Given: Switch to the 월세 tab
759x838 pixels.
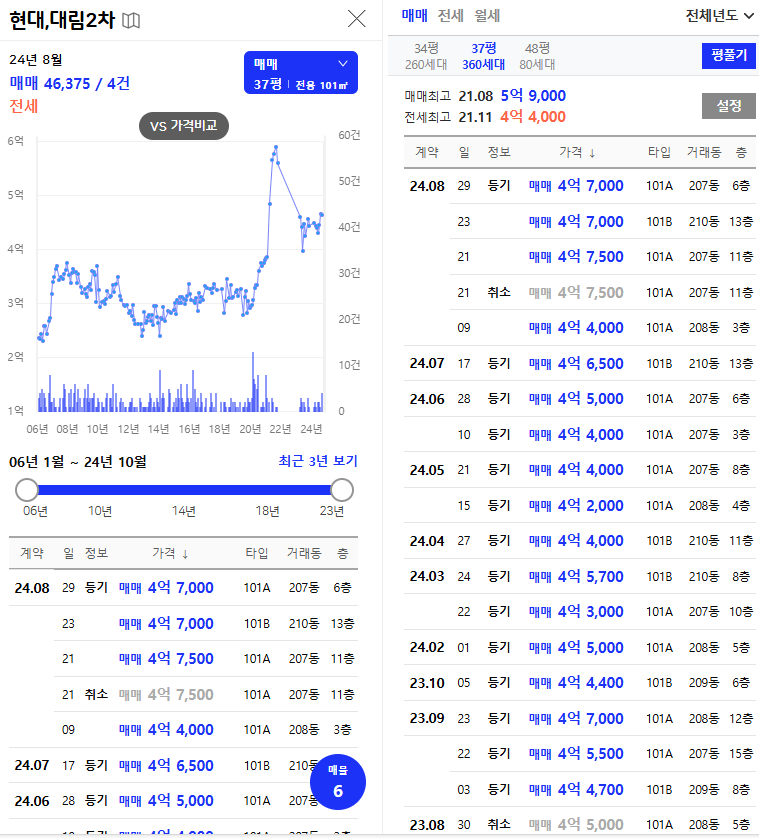Looking at the screenshot, I should [487, 15].
